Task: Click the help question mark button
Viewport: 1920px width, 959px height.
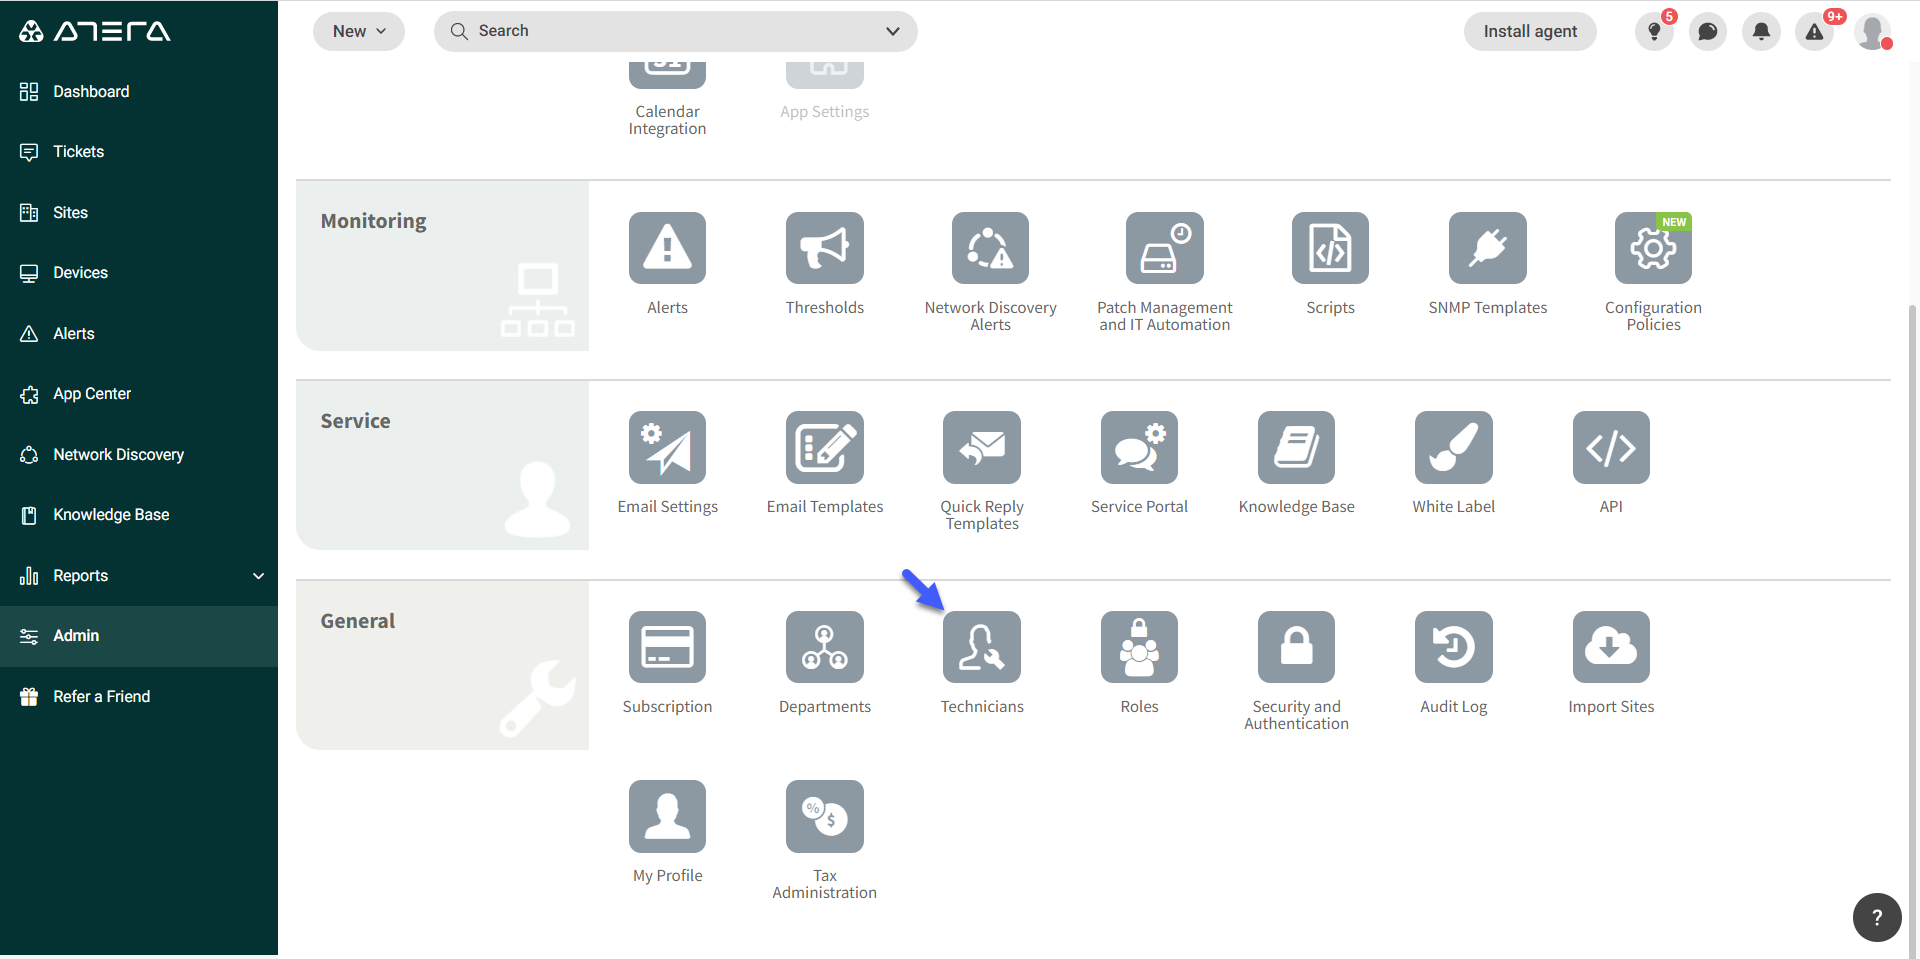Action: pos(1877,917)
